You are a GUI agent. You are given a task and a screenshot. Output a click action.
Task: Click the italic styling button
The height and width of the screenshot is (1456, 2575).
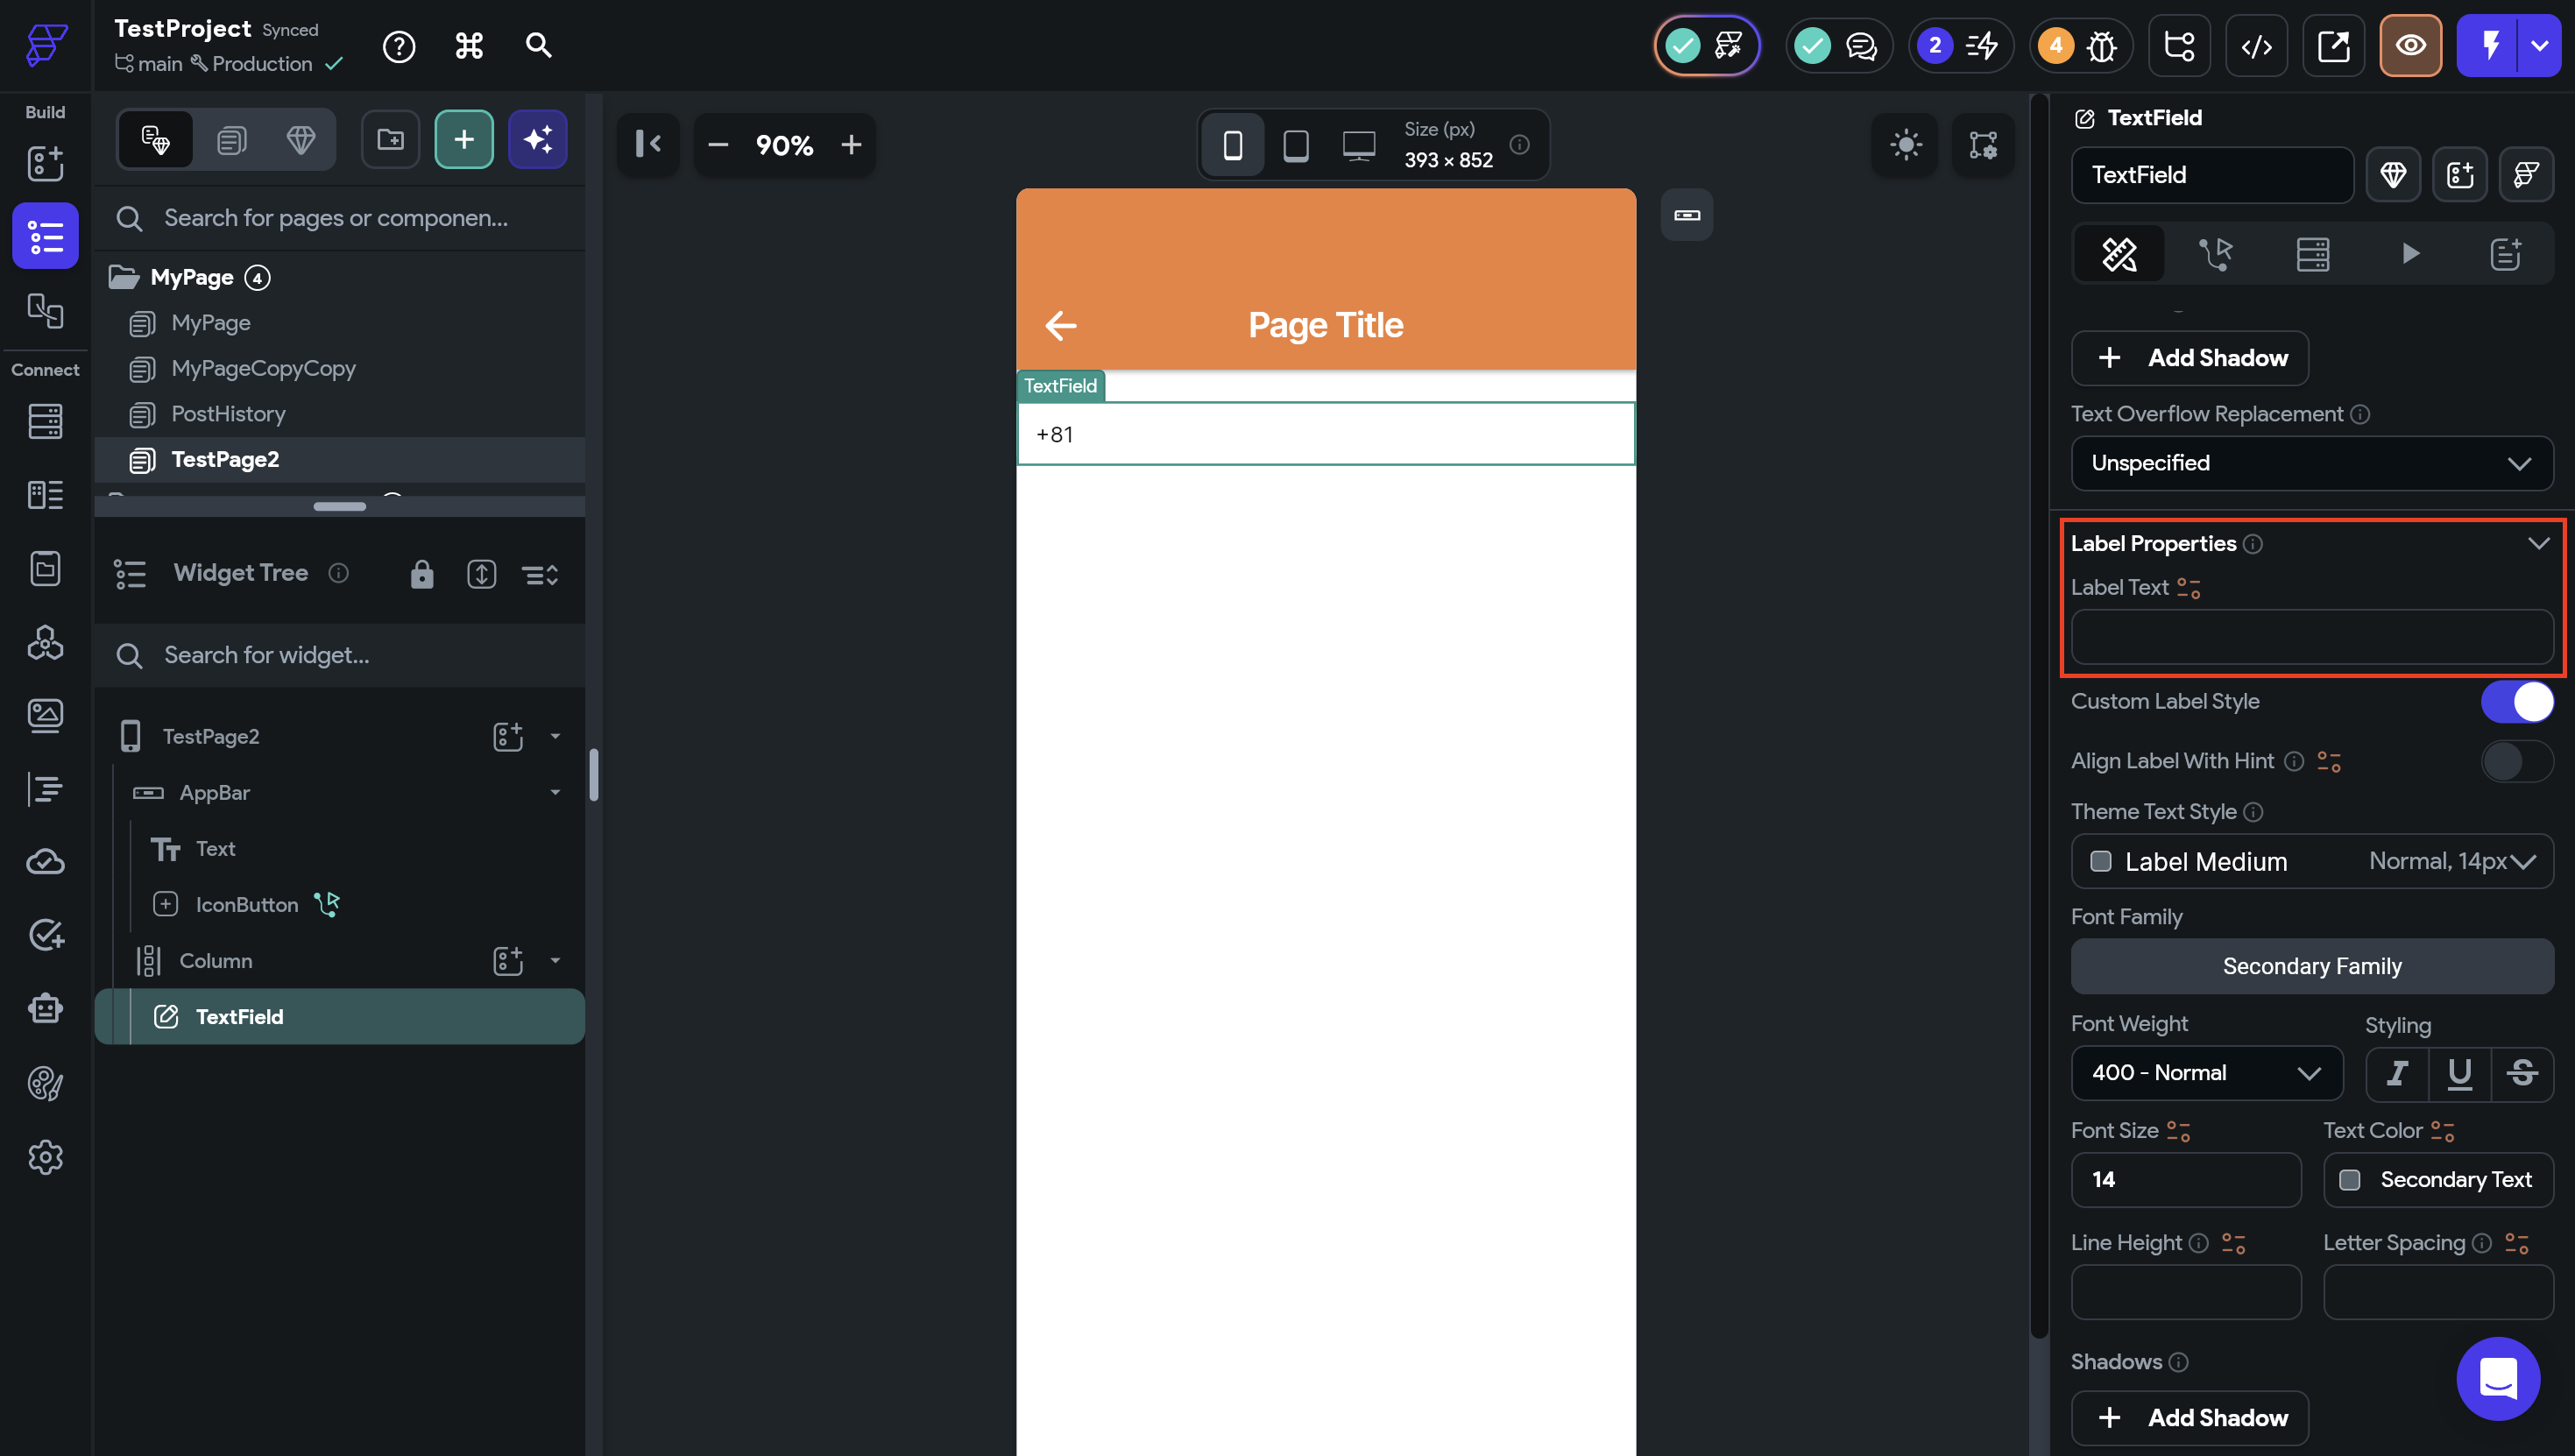pyautogui.click(x=2397, y=1073)
